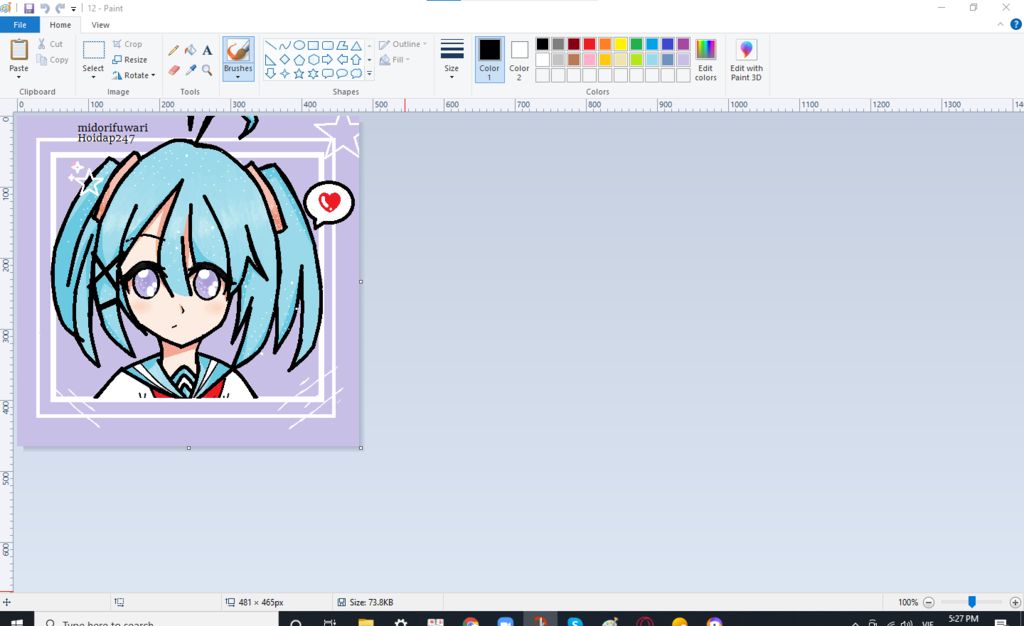Choose the Down arrow shape
This screenshot has width=1024, height=626.
click(270, 74)
